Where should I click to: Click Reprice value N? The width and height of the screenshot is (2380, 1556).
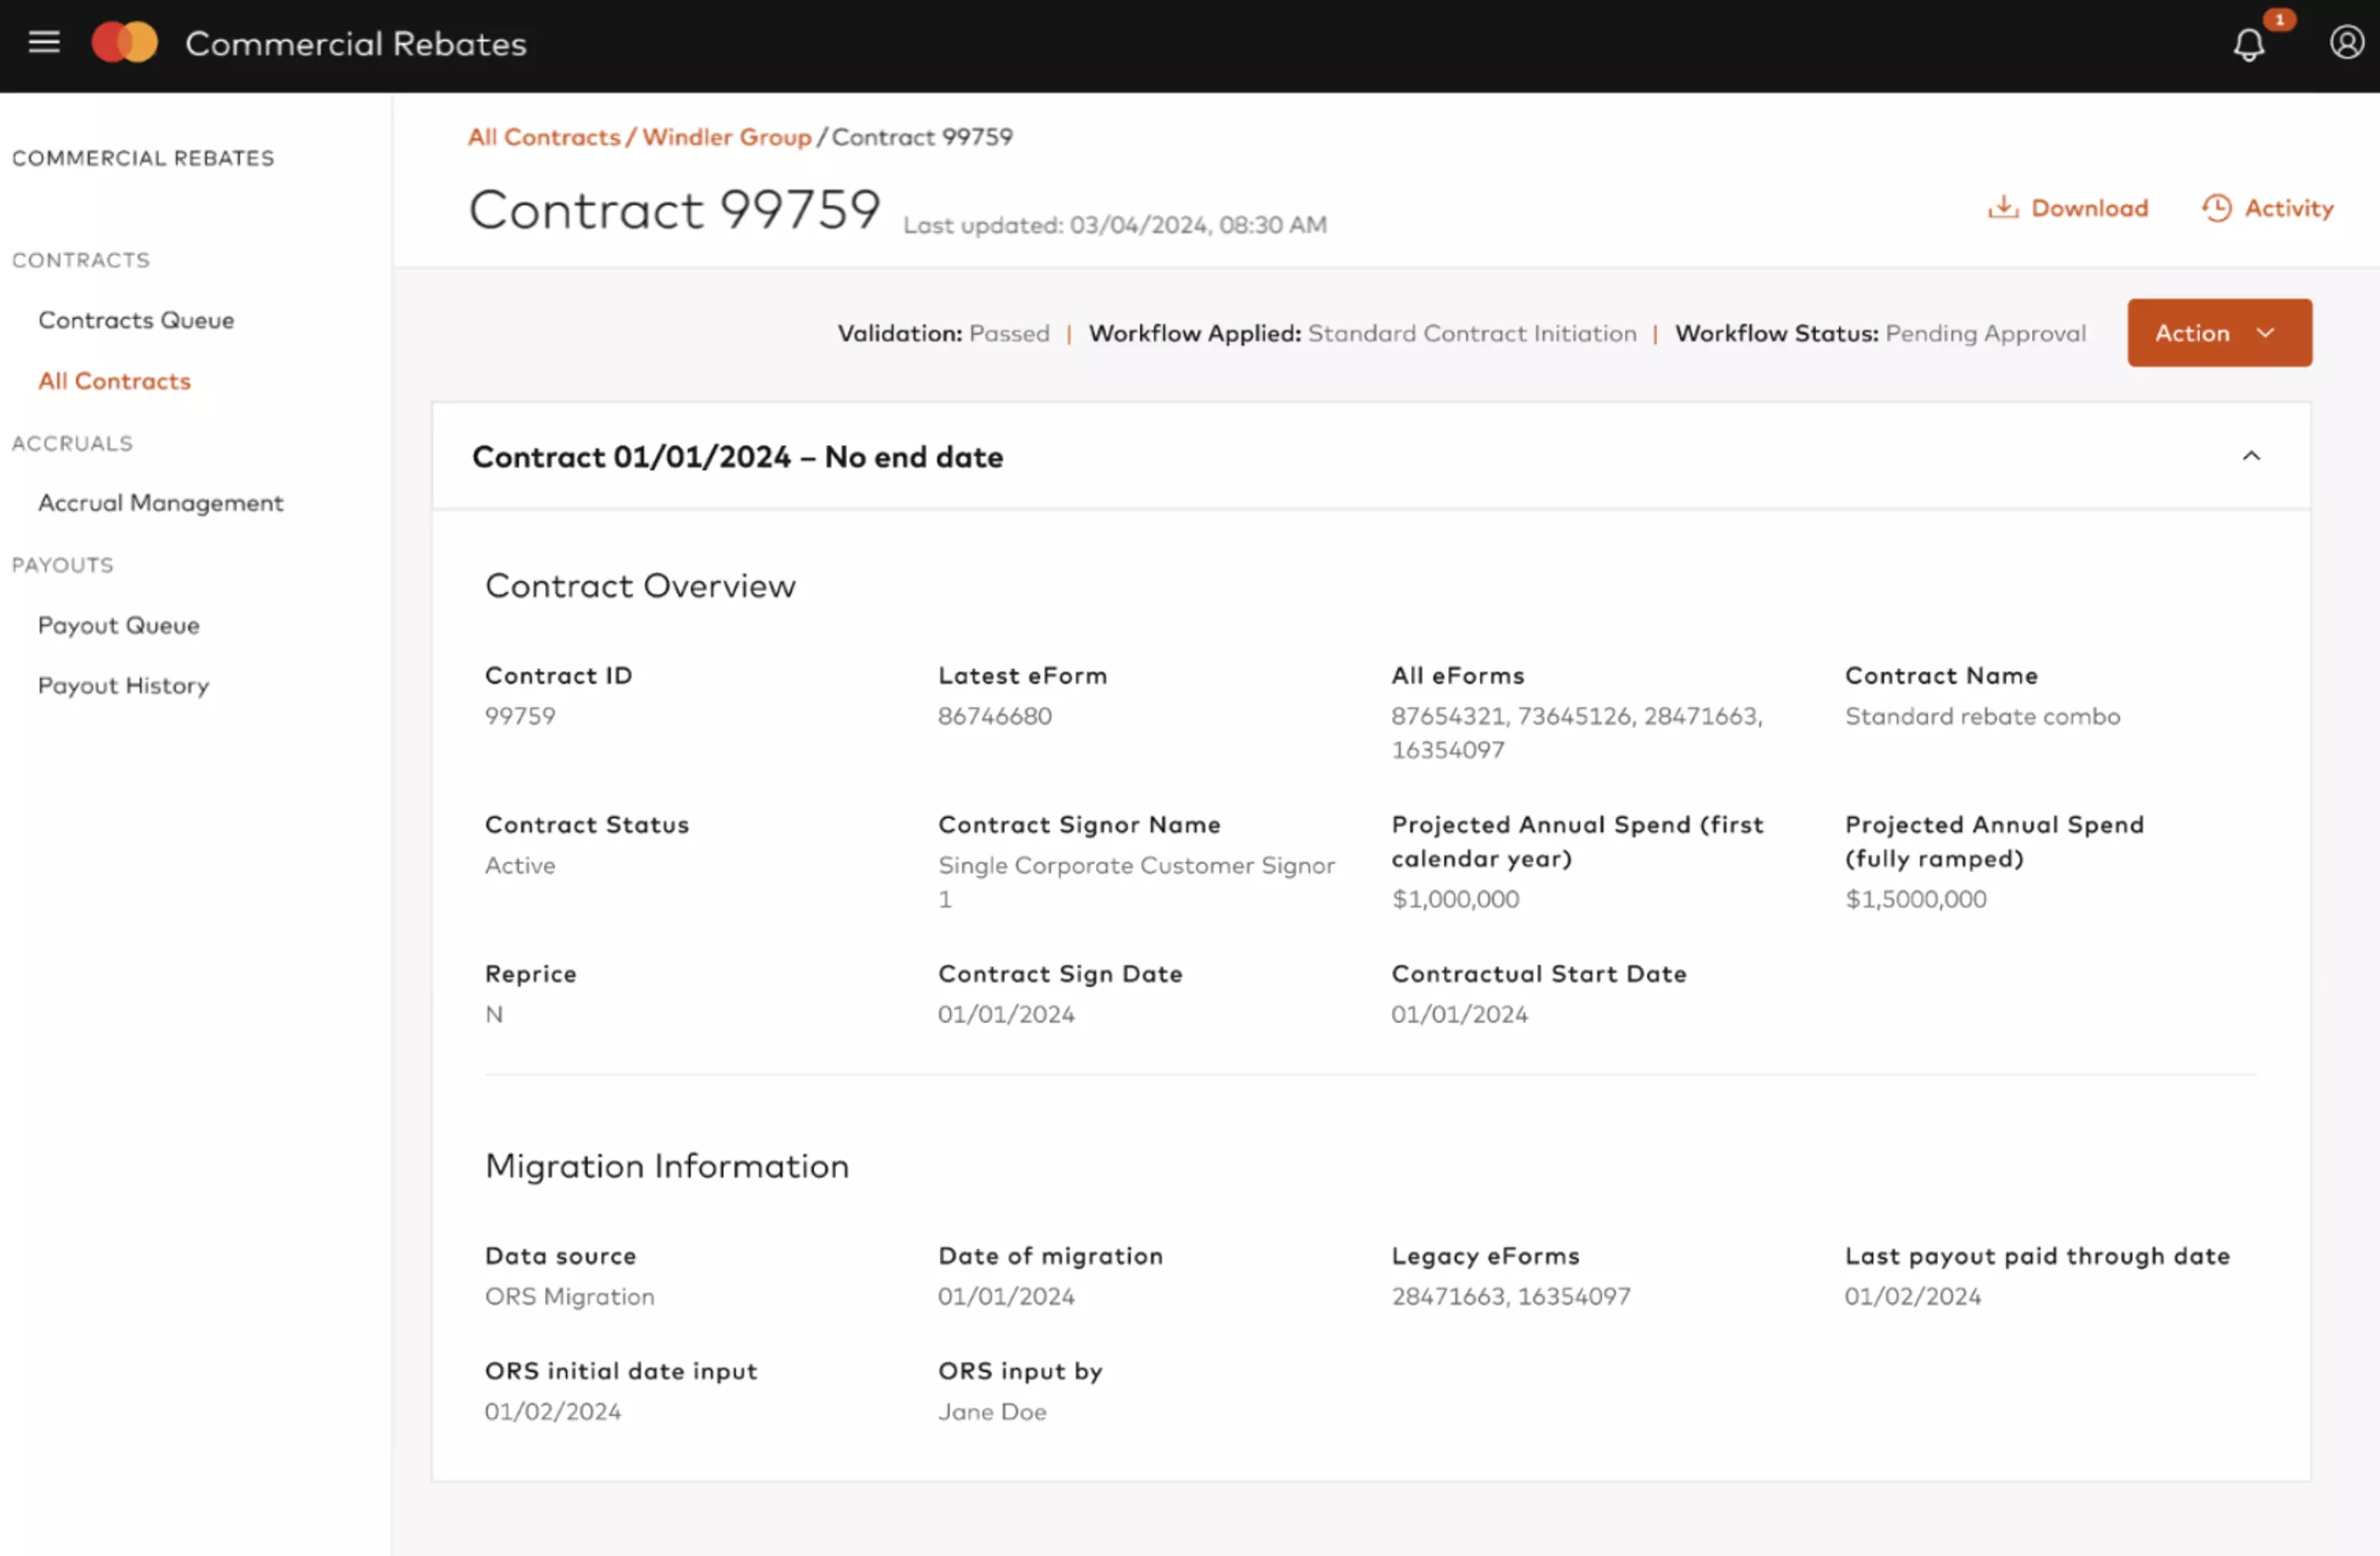pyautogui.click(x=494, y=1014)
